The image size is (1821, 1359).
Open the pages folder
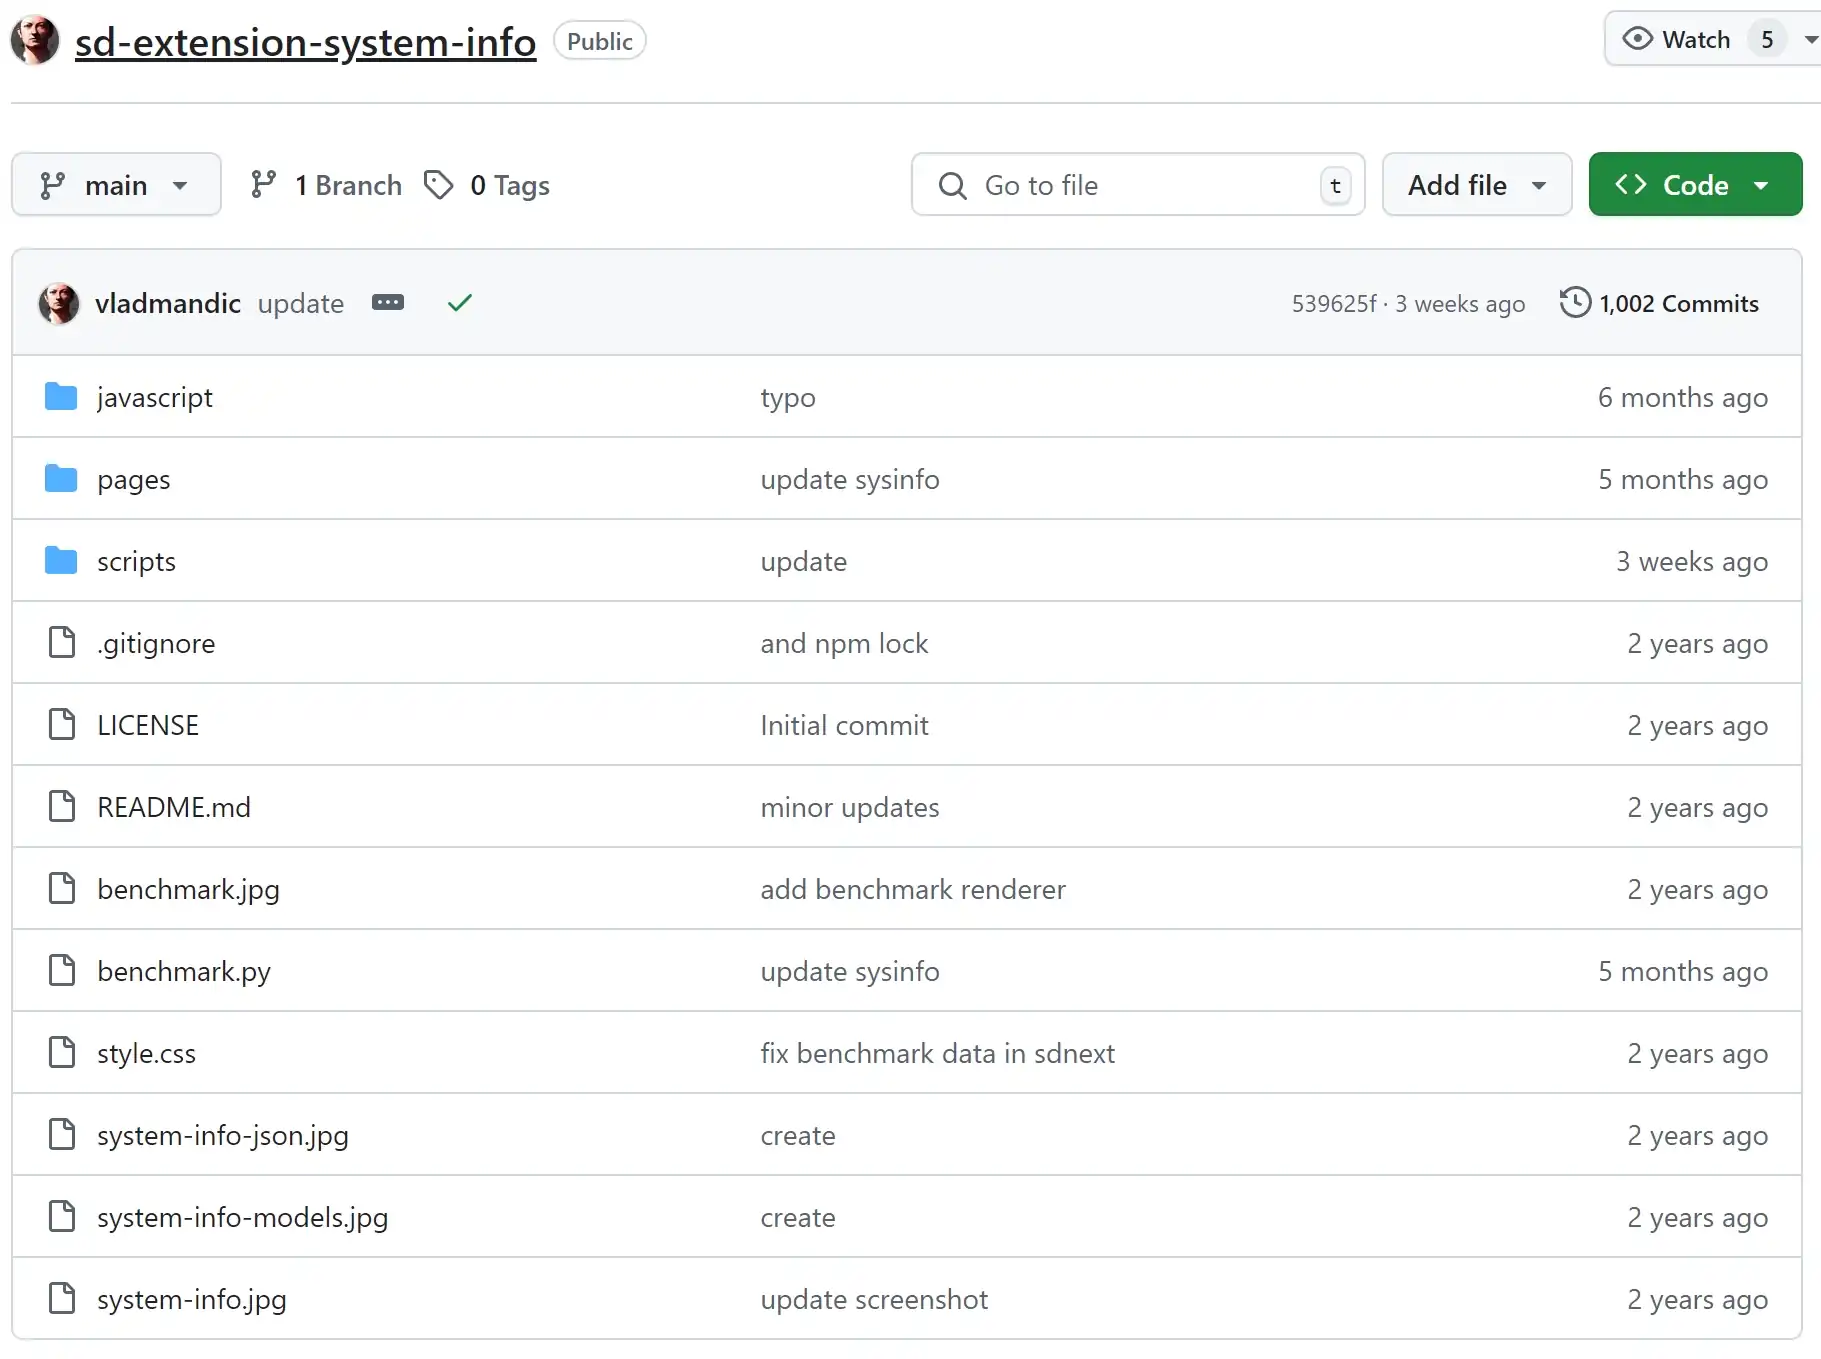pos(134,479)
